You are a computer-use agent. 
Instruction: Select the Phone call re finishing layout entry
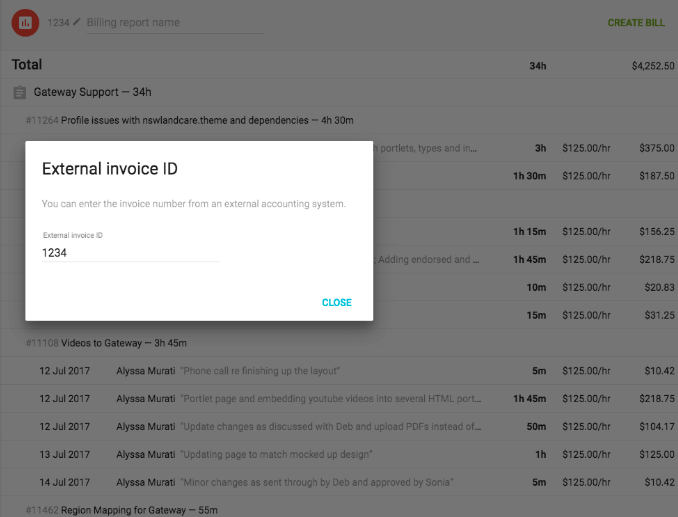pos(339,371)
